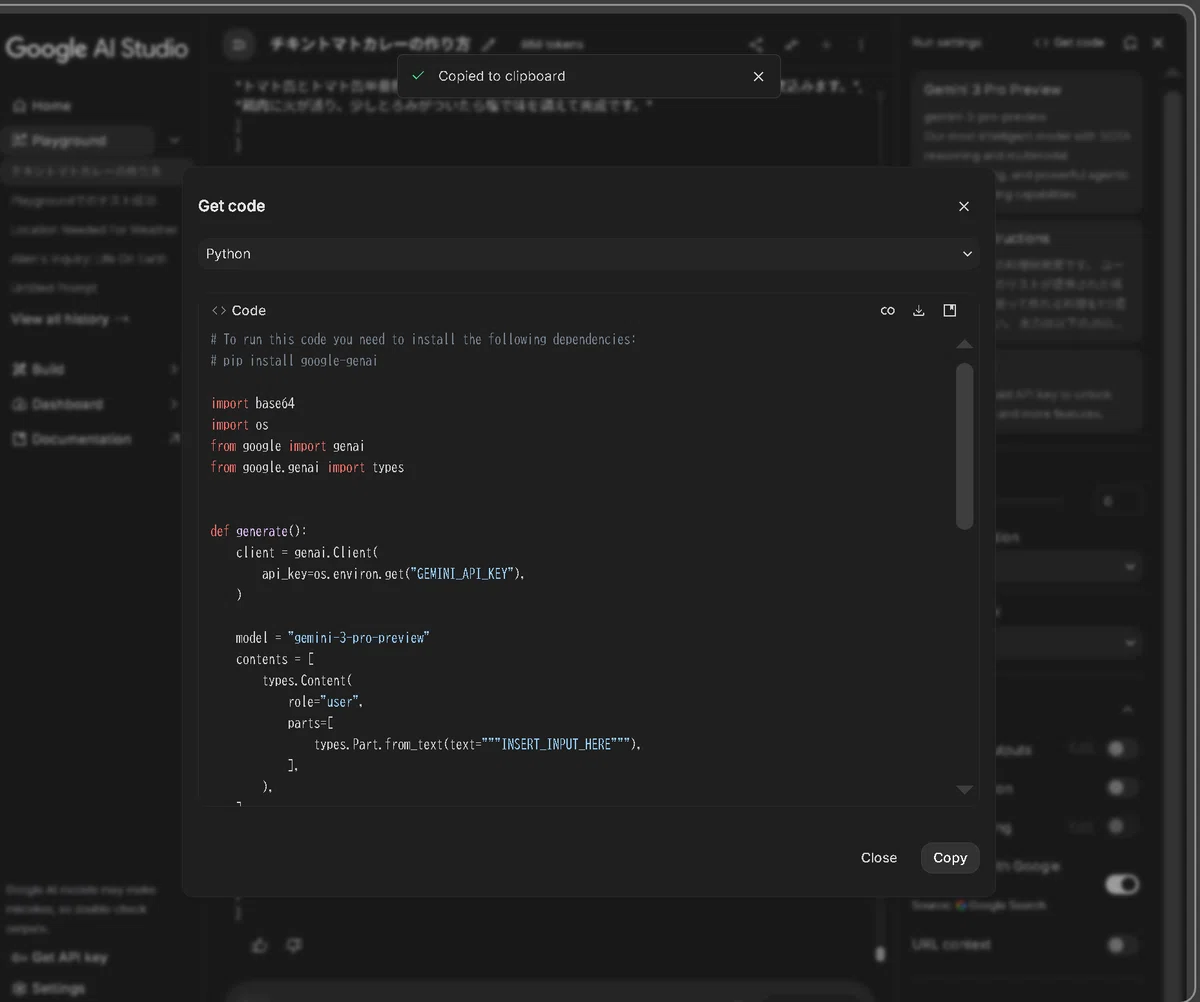Screen dimensions: 1200x1002
Task: Click the share icon in the prompt header
Action: (756, 44)
